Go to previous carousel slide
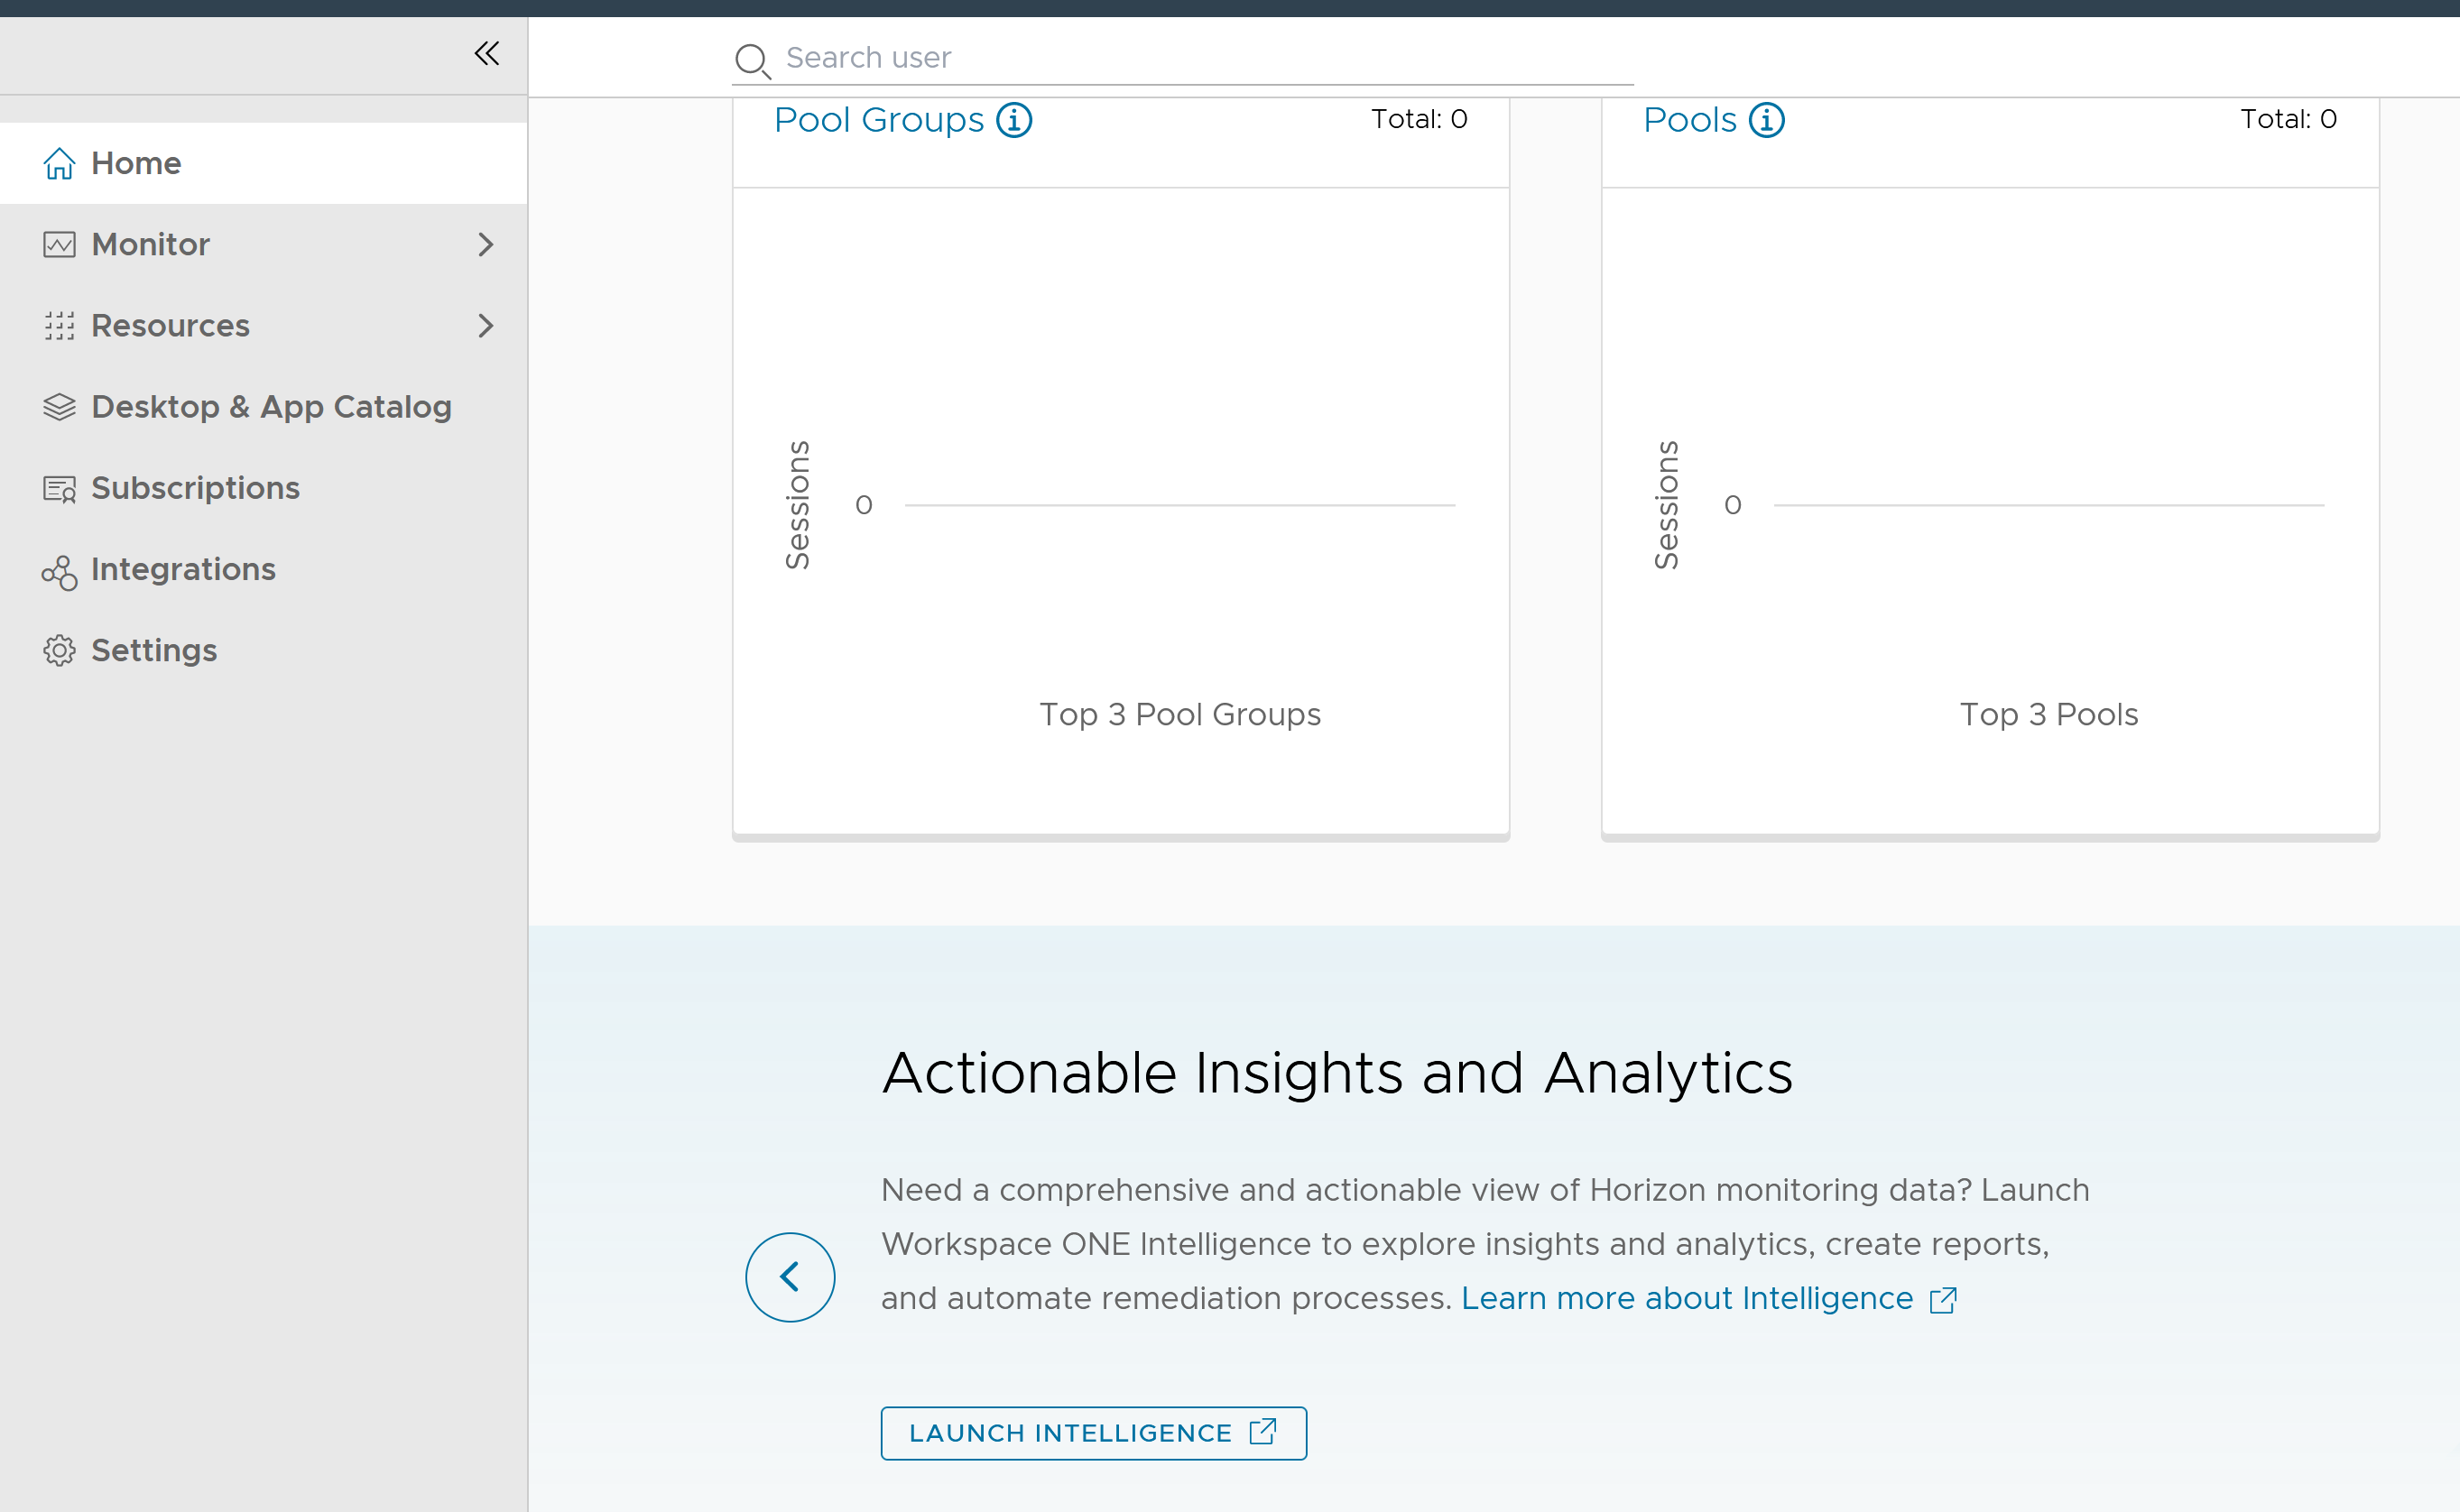 pos(790,1277)
